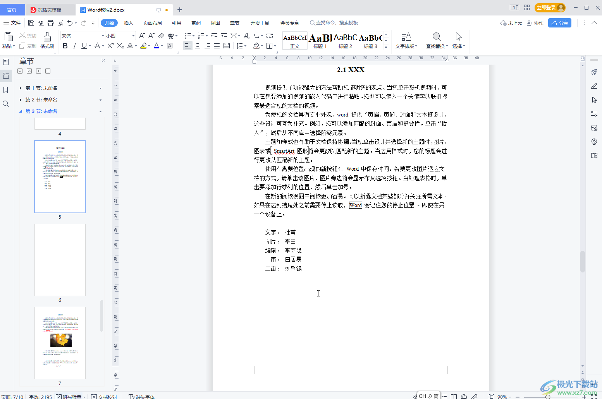Switch to the 审阅 Review tab
The width and height of the screenshot is (602, 399).
click(x=196, y=23)
